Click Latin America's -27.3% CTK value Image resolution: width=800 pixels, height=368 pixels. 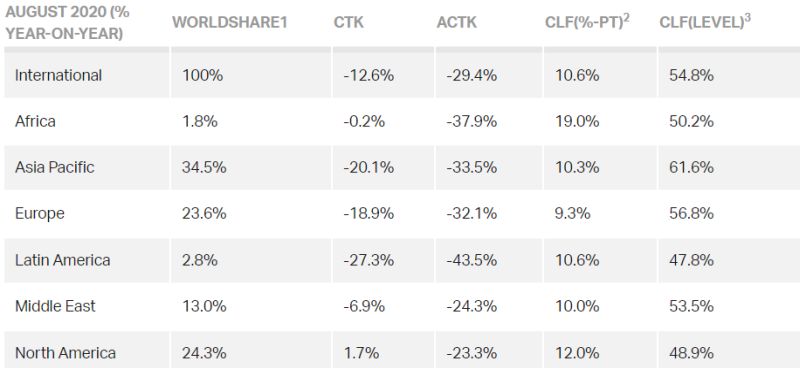coord(368,260)
